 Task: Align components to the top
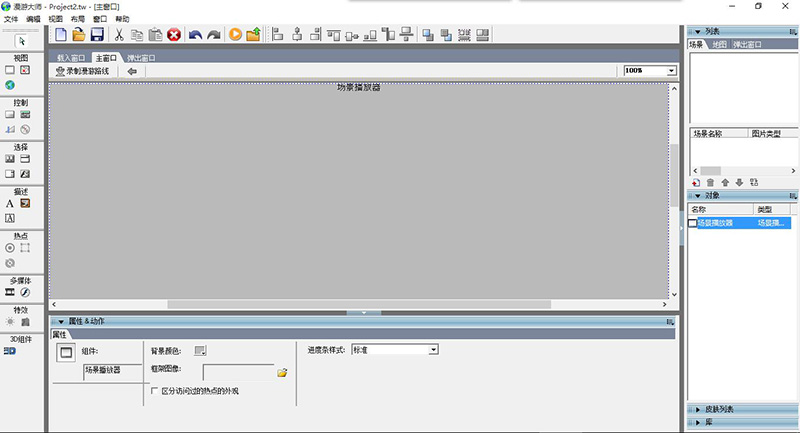point(334,35)
